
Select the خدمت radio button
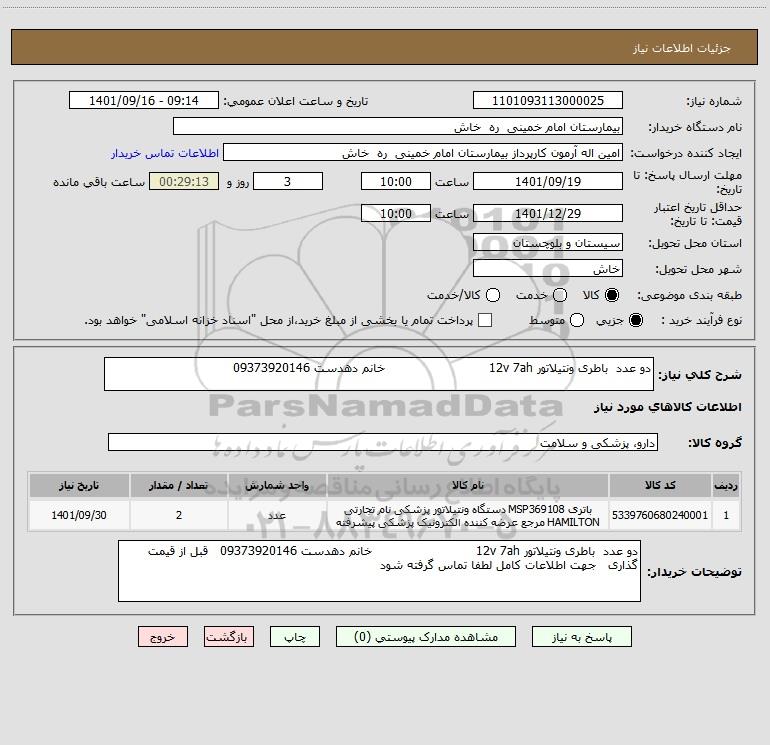(x=560, y=295)
